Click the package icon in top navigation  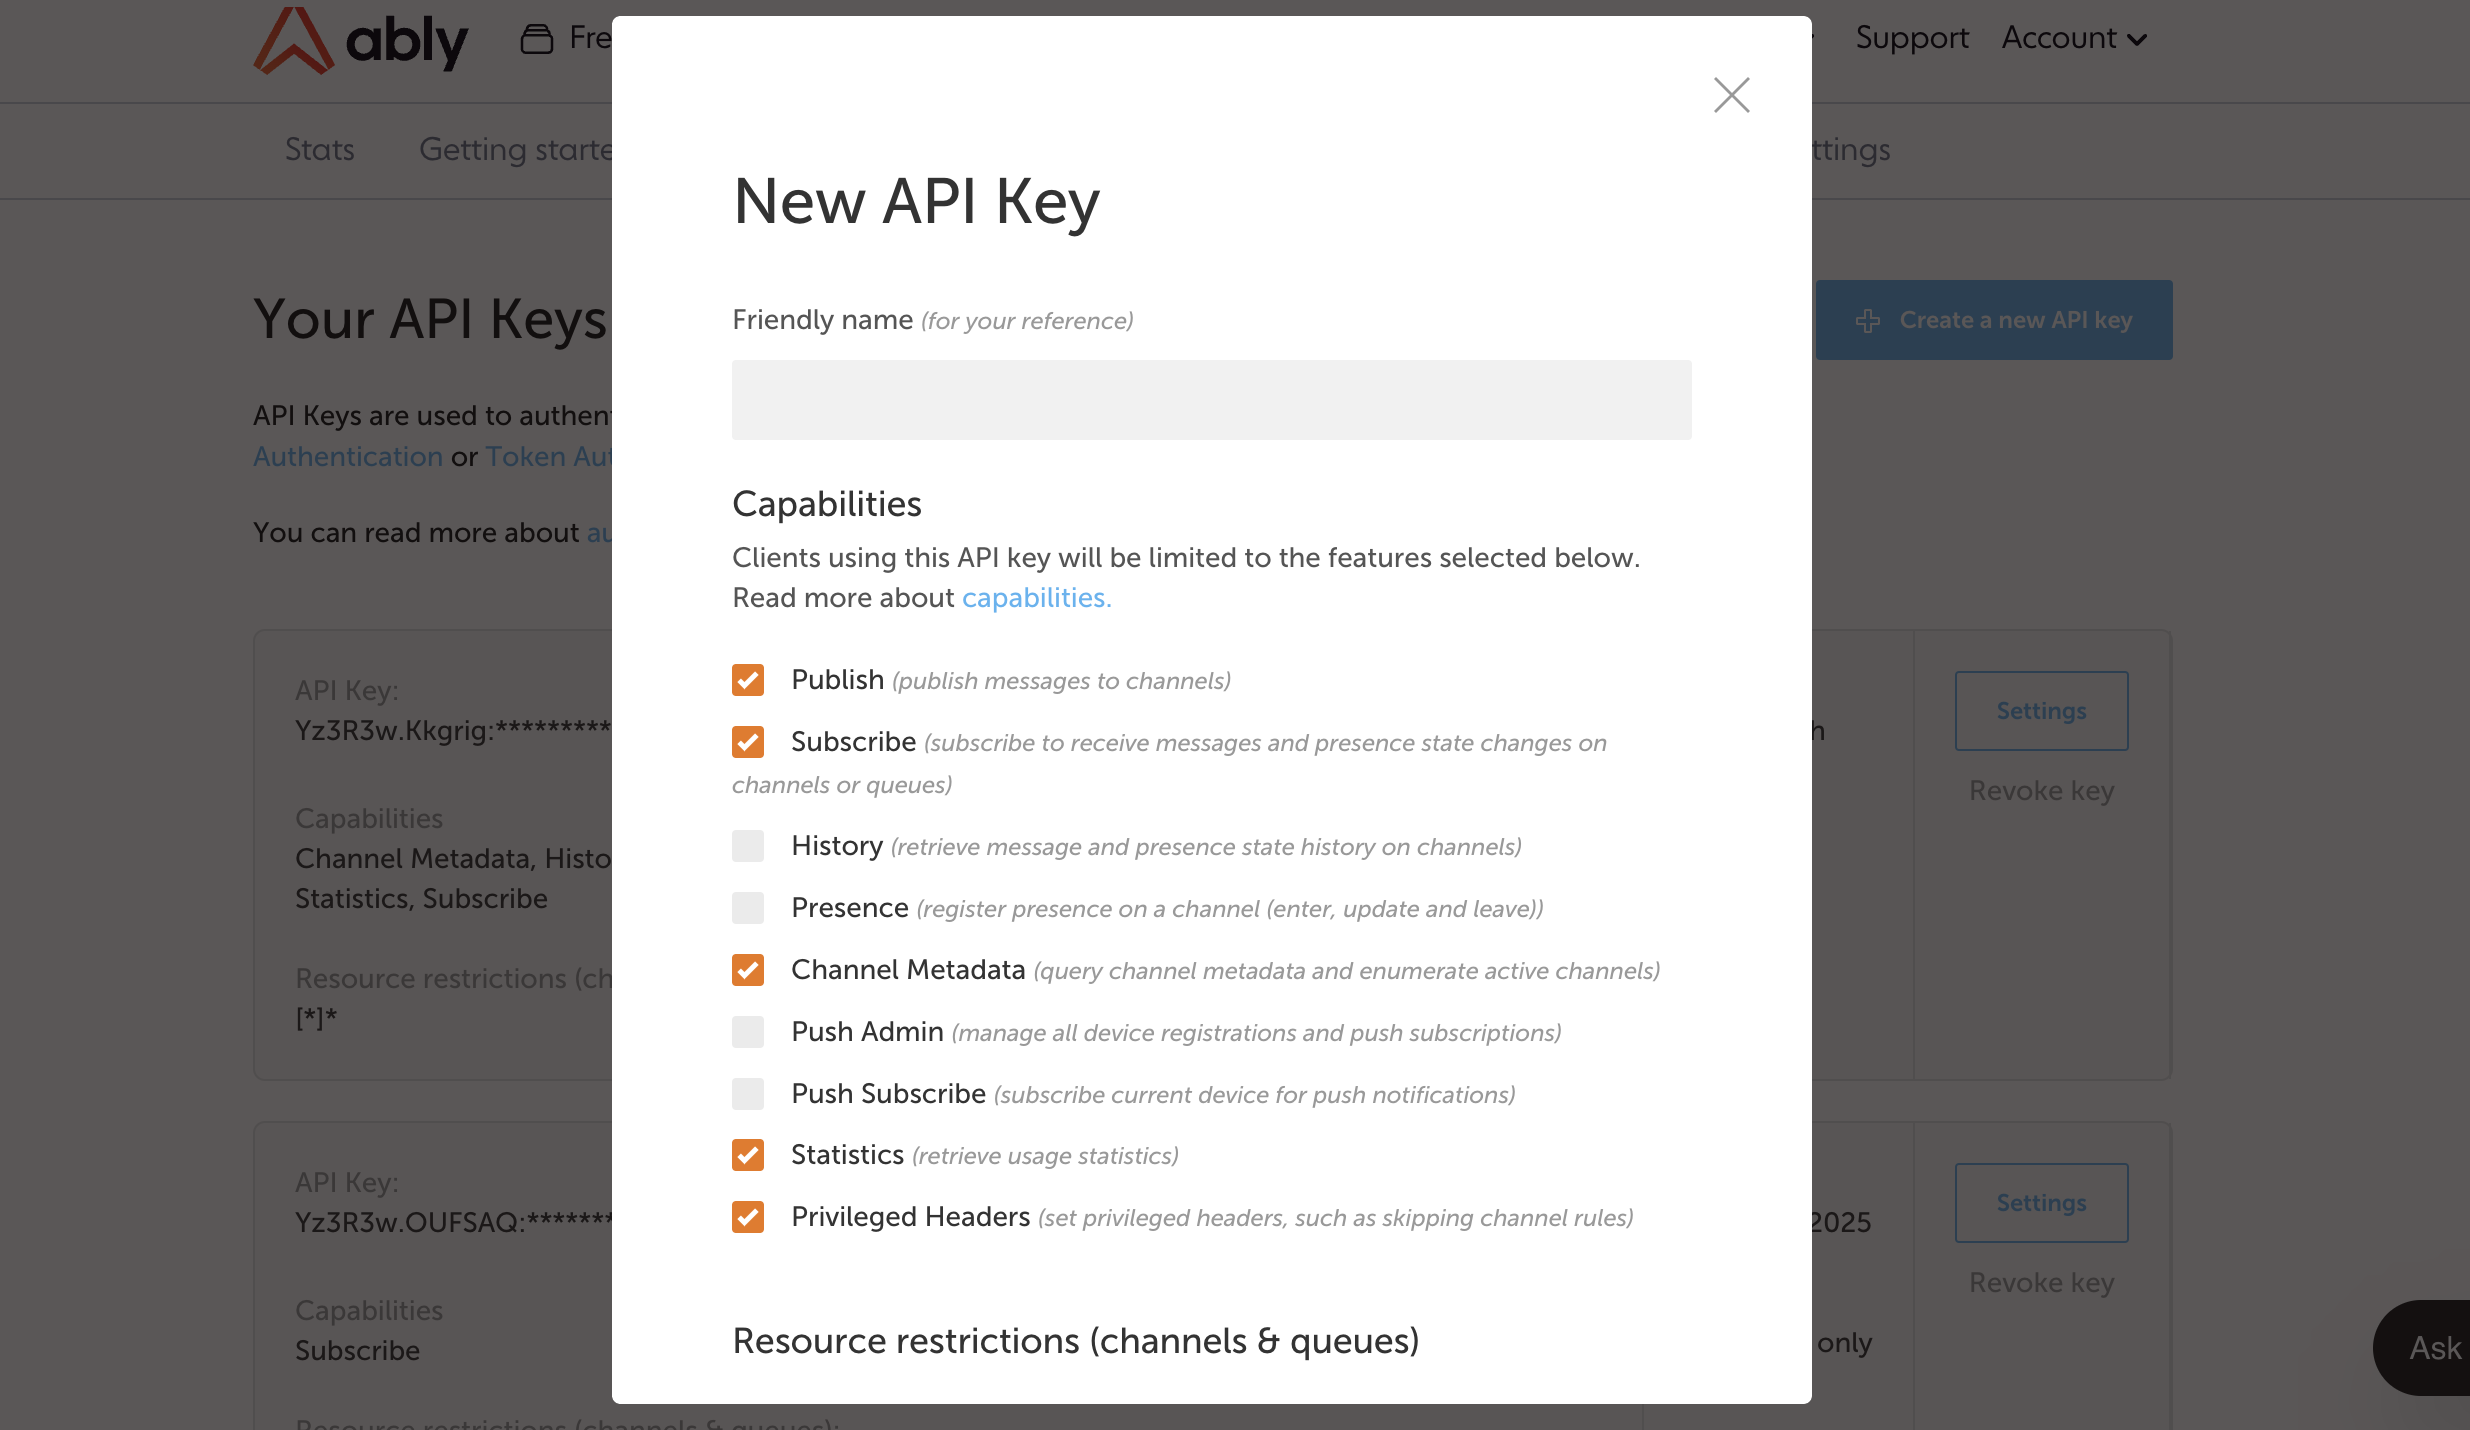coord(537,39)
